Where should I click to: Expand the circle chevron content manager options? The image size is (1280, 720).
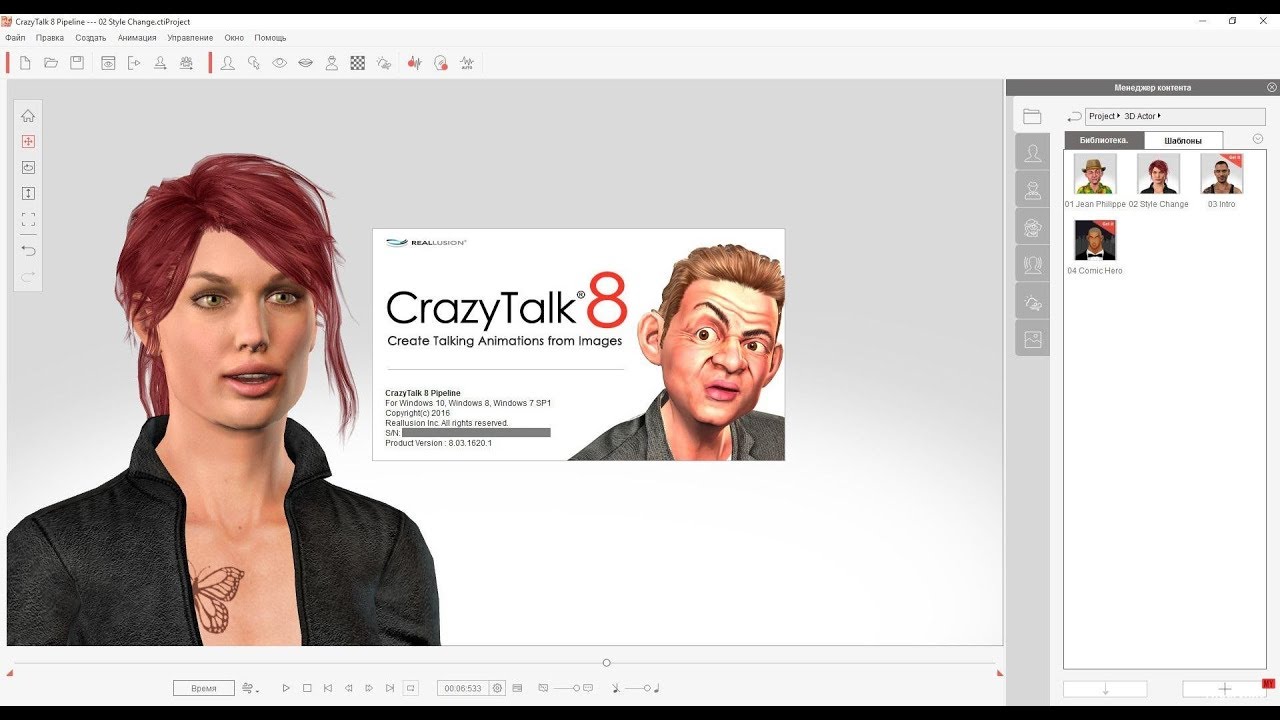pos(1258,139)
